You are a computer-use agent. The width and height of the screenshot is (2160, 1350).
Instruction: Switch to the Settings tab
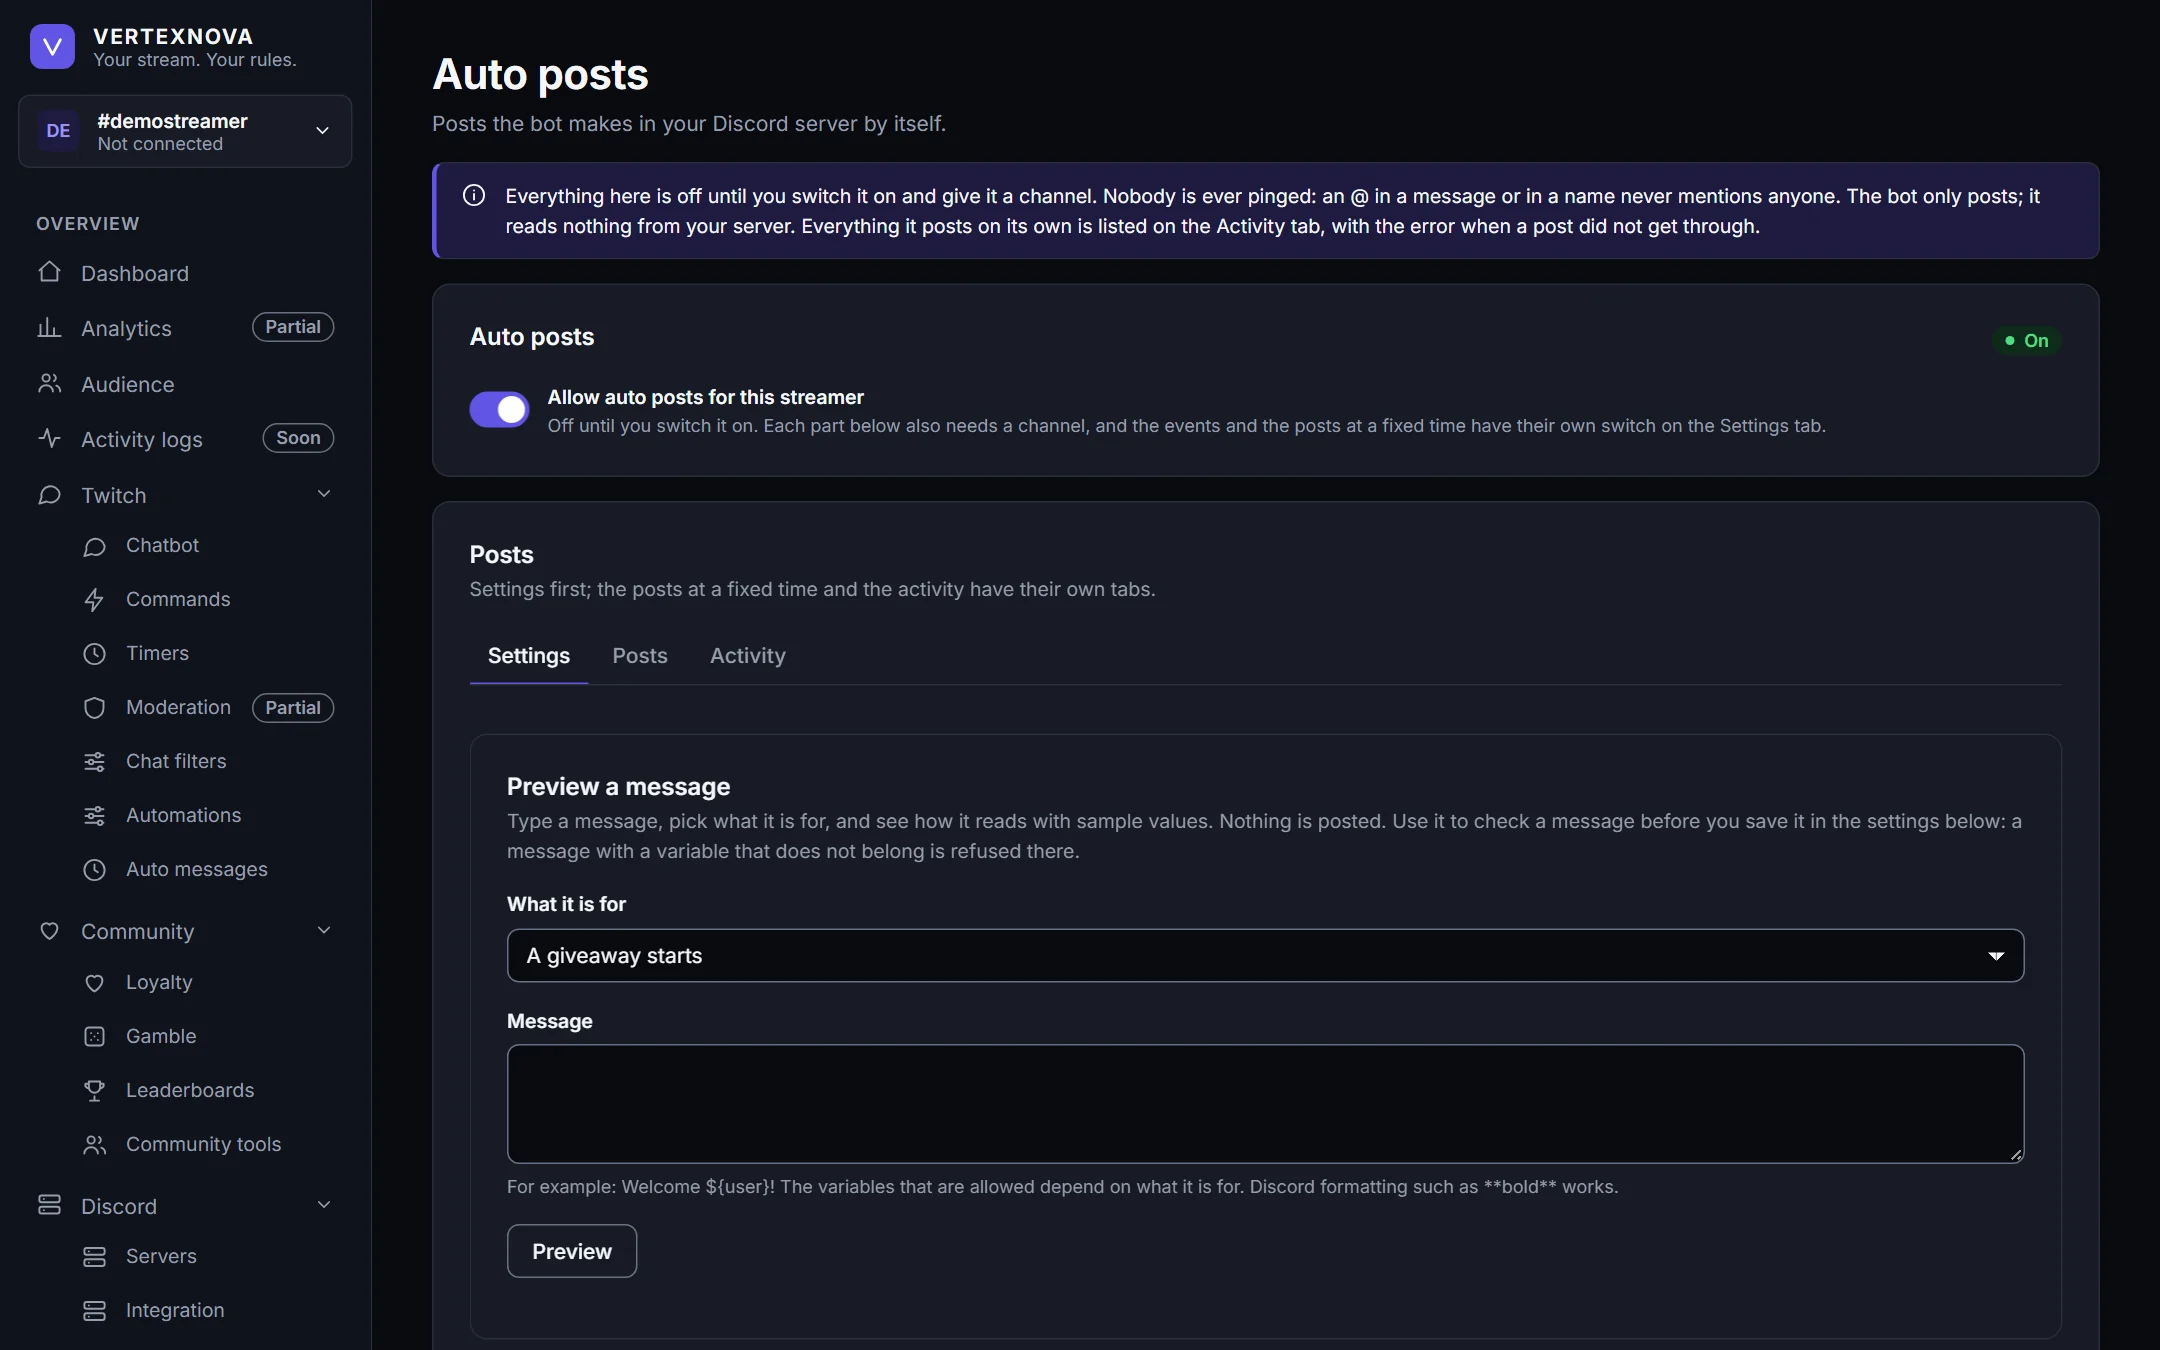[x=529, y=656]
